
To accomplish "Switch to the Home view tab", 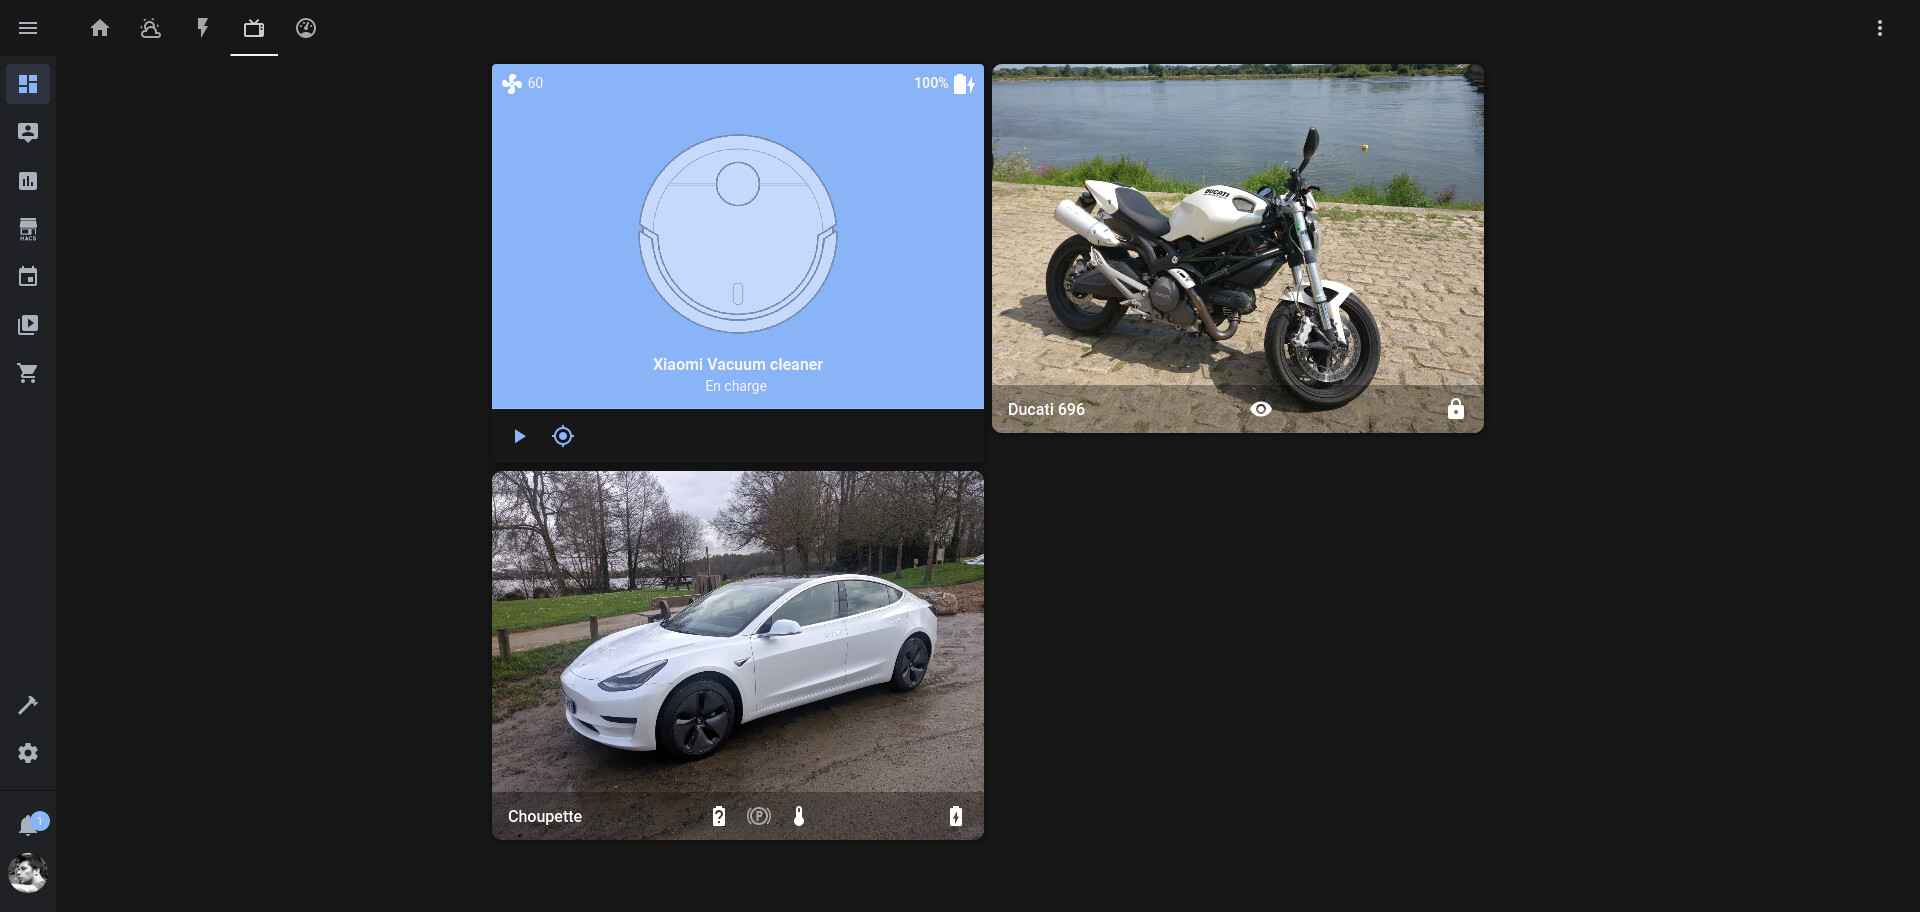I will (100, 28).
